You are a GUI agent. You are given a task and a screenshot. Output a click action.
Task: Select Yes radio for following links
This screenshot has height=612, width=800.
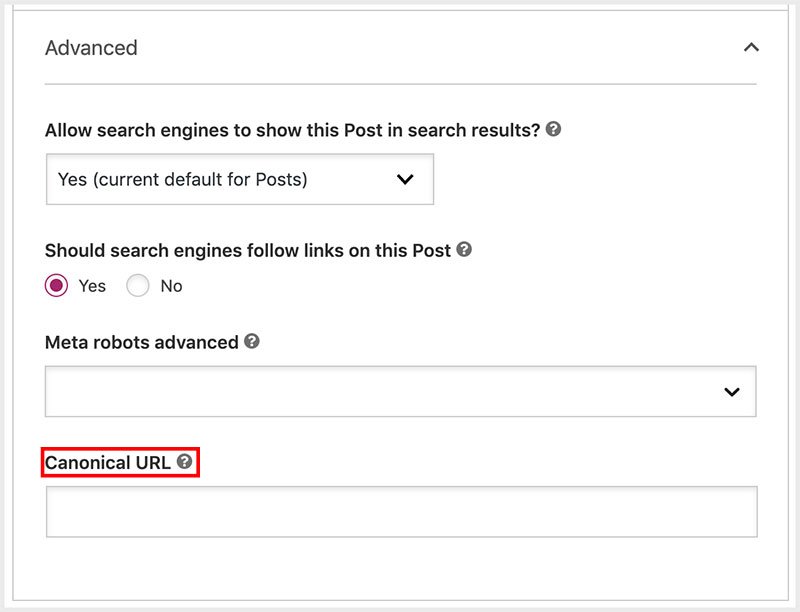coord(57,286)
